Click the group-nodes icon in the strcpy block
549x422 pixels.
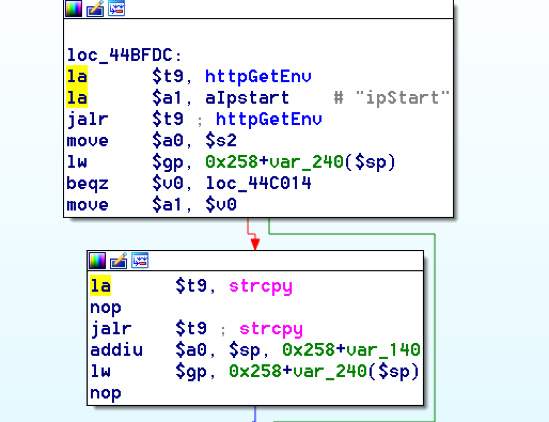(x=140, y=261)
